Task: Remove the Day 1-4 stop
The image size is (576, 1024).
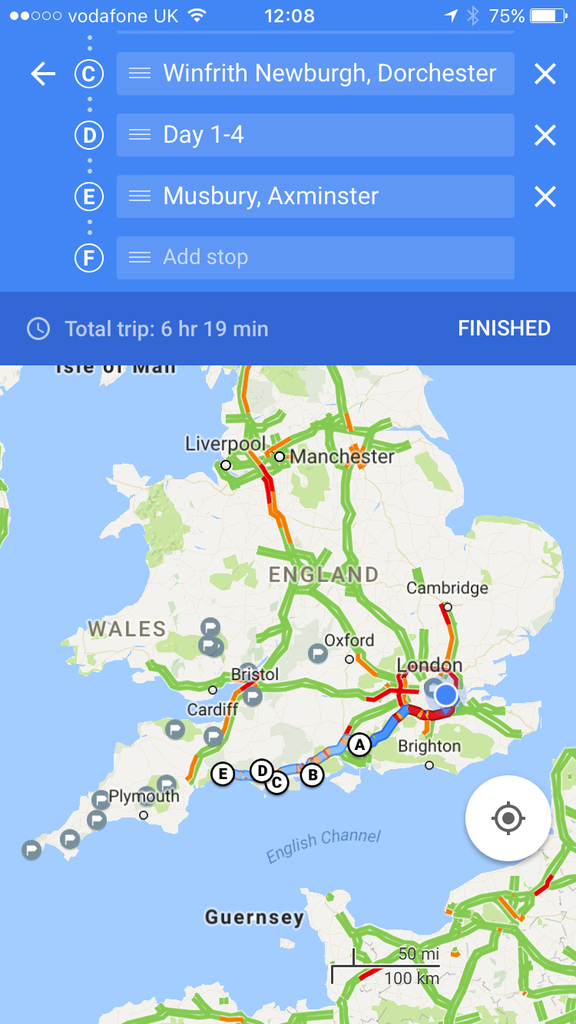Action: (x=545, y=135)
